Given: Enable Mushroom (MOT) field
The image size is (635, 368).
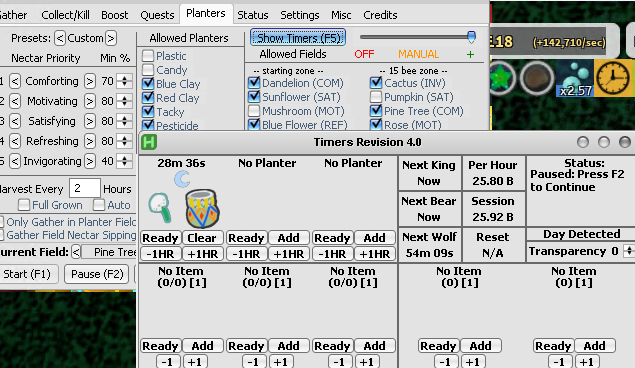Looking at the screenshot, I should (254, 111).
